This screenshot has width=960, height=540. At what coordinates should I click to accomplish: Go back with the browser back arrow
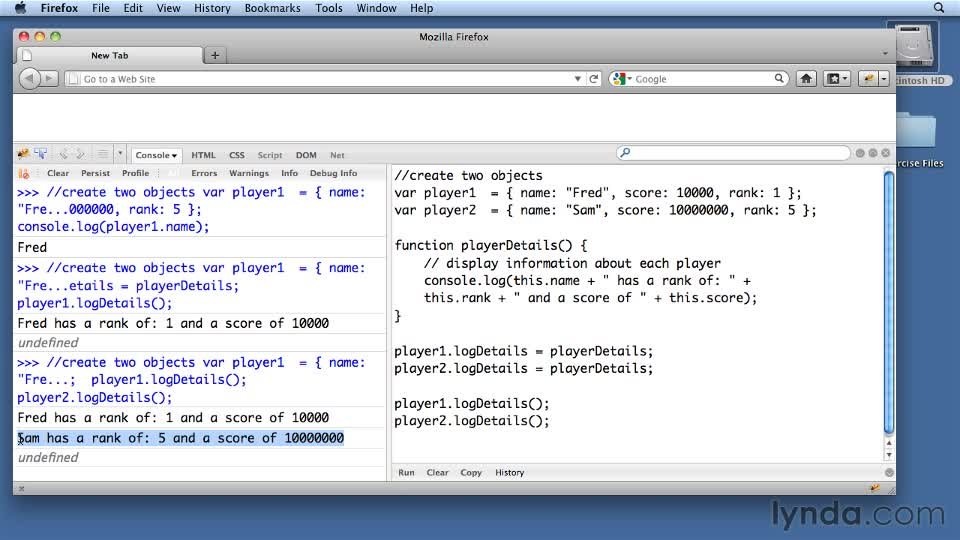click(x=28, y=78)
